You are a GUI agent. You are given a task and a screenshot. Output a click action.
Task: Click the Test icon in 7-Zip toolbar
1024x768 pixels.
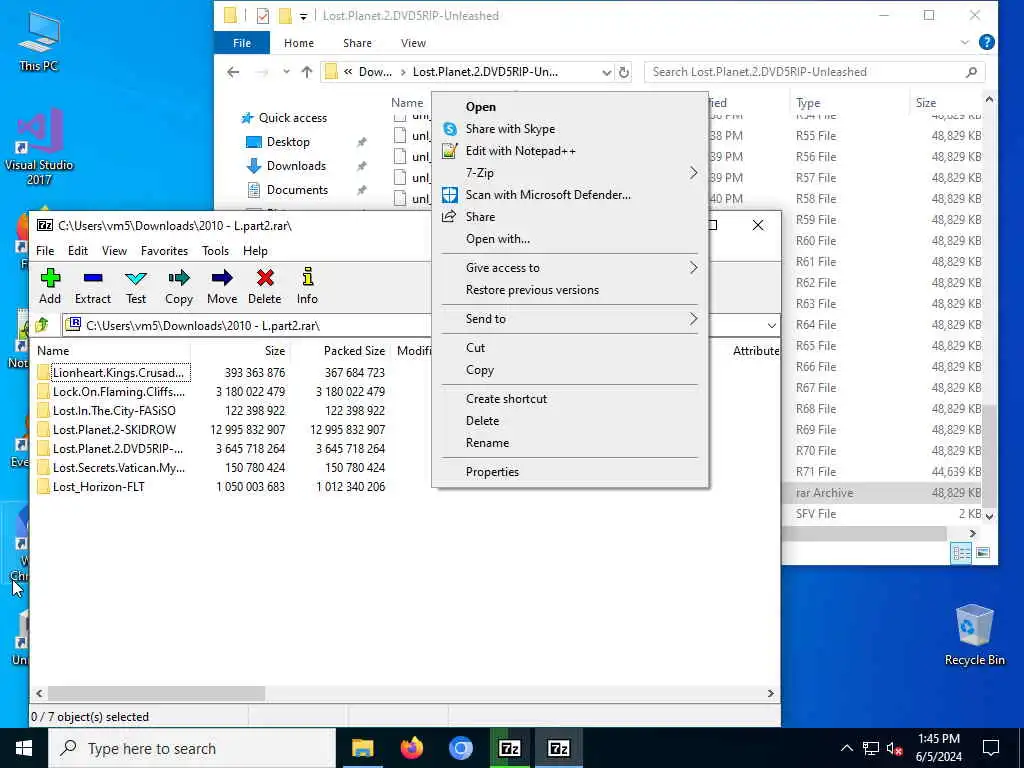(x=136, y=286)
